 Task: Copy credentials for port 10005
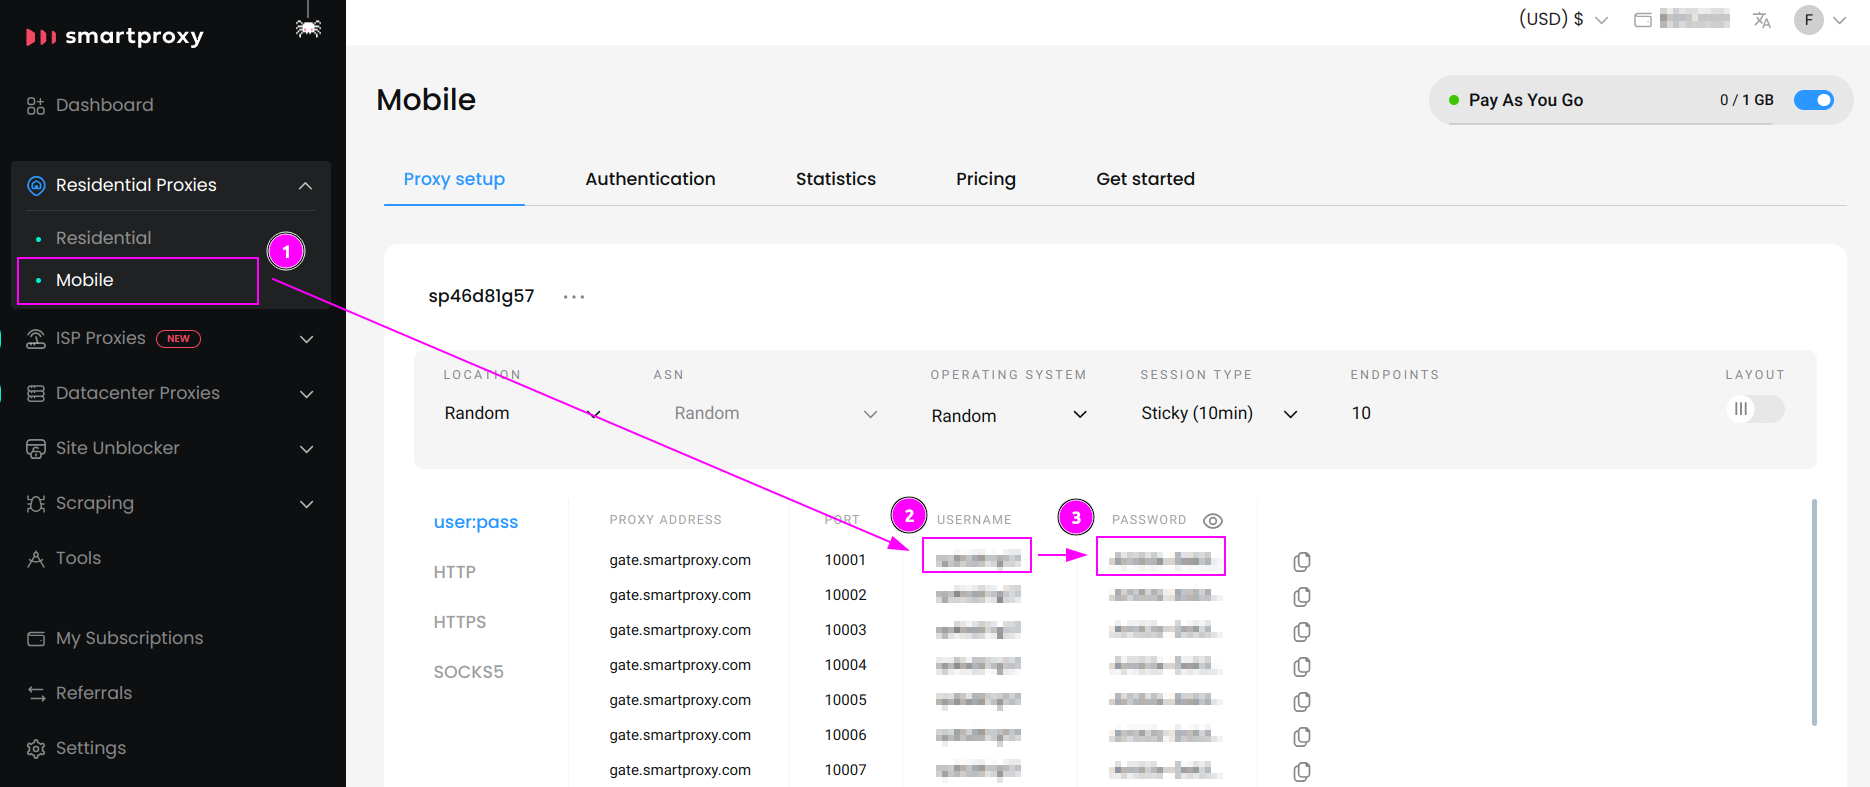[1302, 702]
